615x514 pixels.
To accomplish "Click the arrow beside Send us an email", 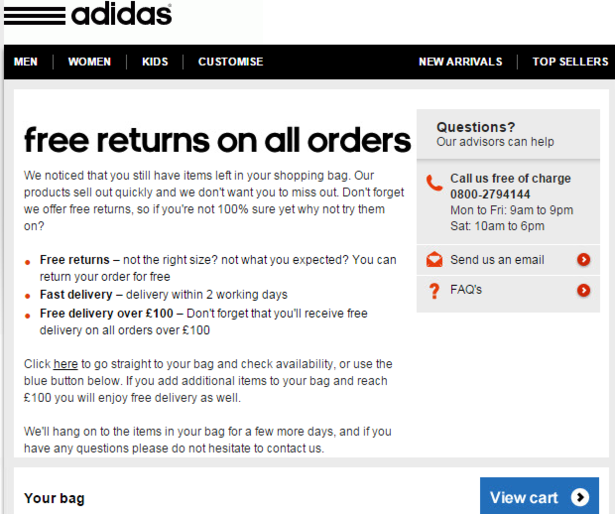I will pyautogui.click(x=583, y=259).
